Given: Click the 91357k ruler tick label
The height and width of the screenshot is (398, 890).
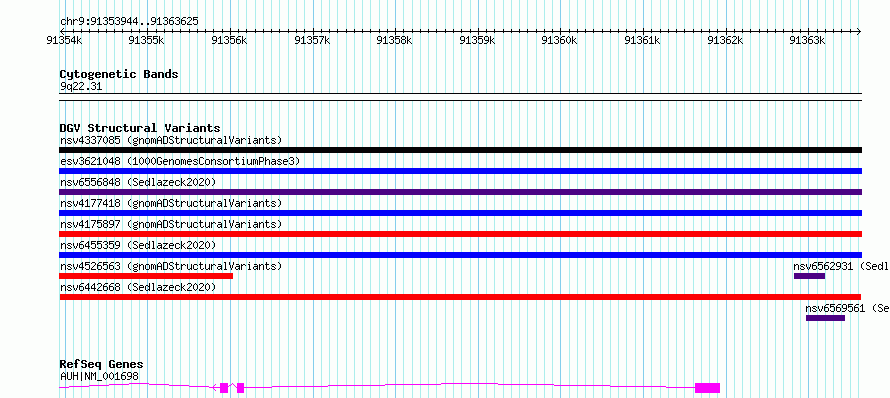Looking at the screenshot, I should (x=313, y=40).
